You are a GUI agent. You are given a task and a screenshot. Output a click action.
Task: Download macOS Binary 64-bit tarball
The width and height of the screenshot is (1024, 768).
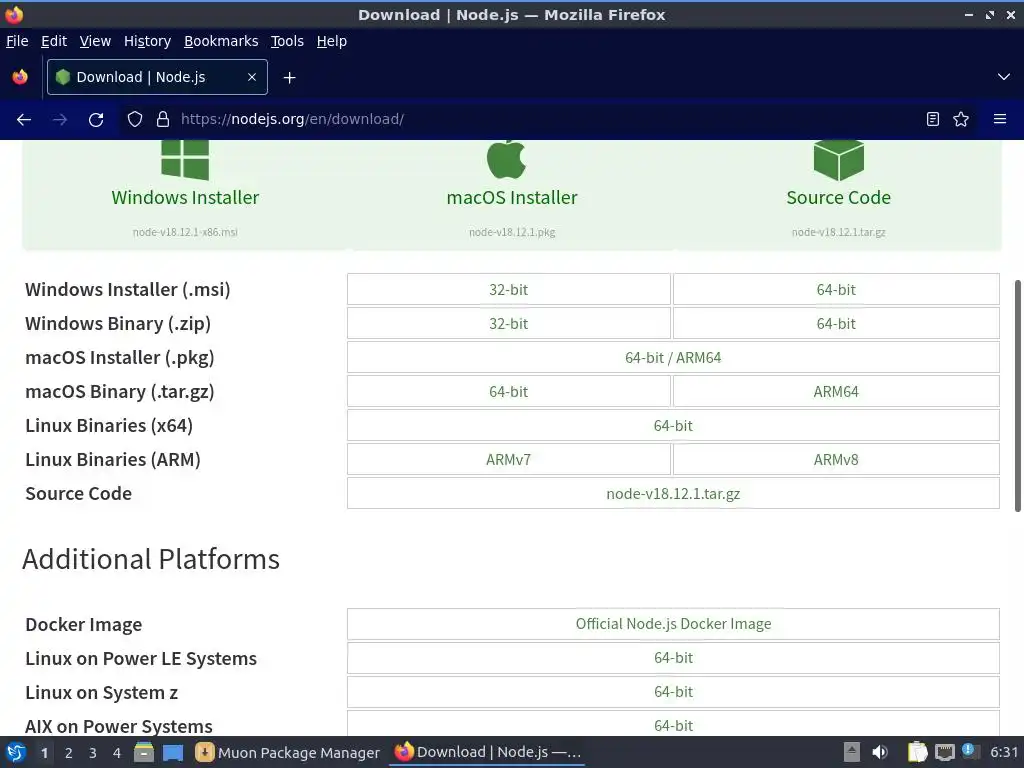click(x=509, y=391)
